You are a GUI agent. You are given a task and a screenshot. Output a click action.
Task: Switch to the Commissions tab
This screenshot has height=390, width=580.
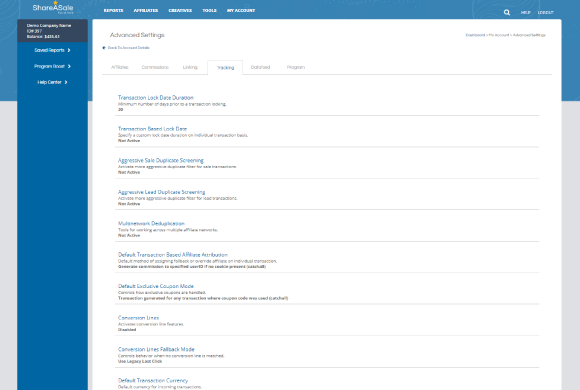coord(155,67)
